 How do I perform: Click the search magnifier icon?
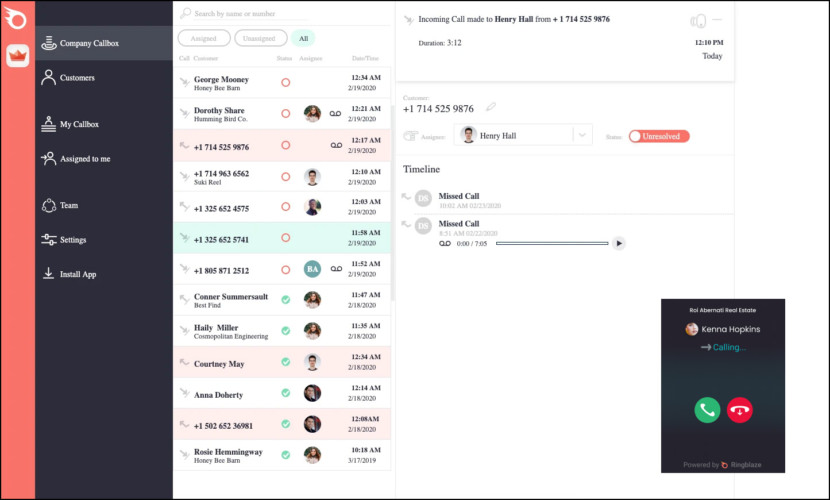[185, 13]
